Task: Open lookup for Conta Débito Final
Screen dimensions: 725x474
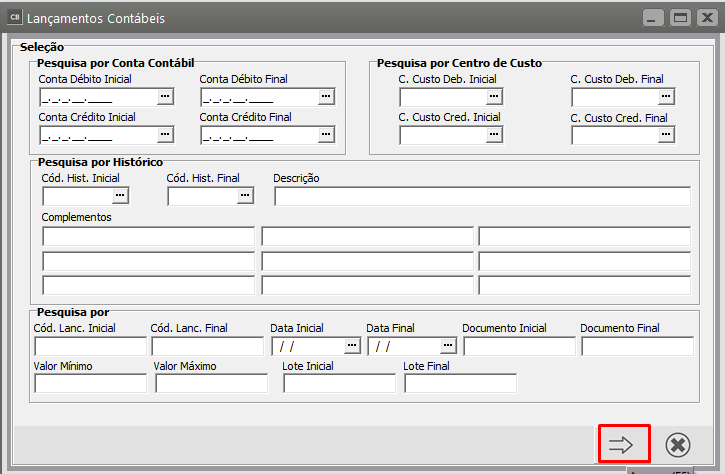Action: point(326,97)
